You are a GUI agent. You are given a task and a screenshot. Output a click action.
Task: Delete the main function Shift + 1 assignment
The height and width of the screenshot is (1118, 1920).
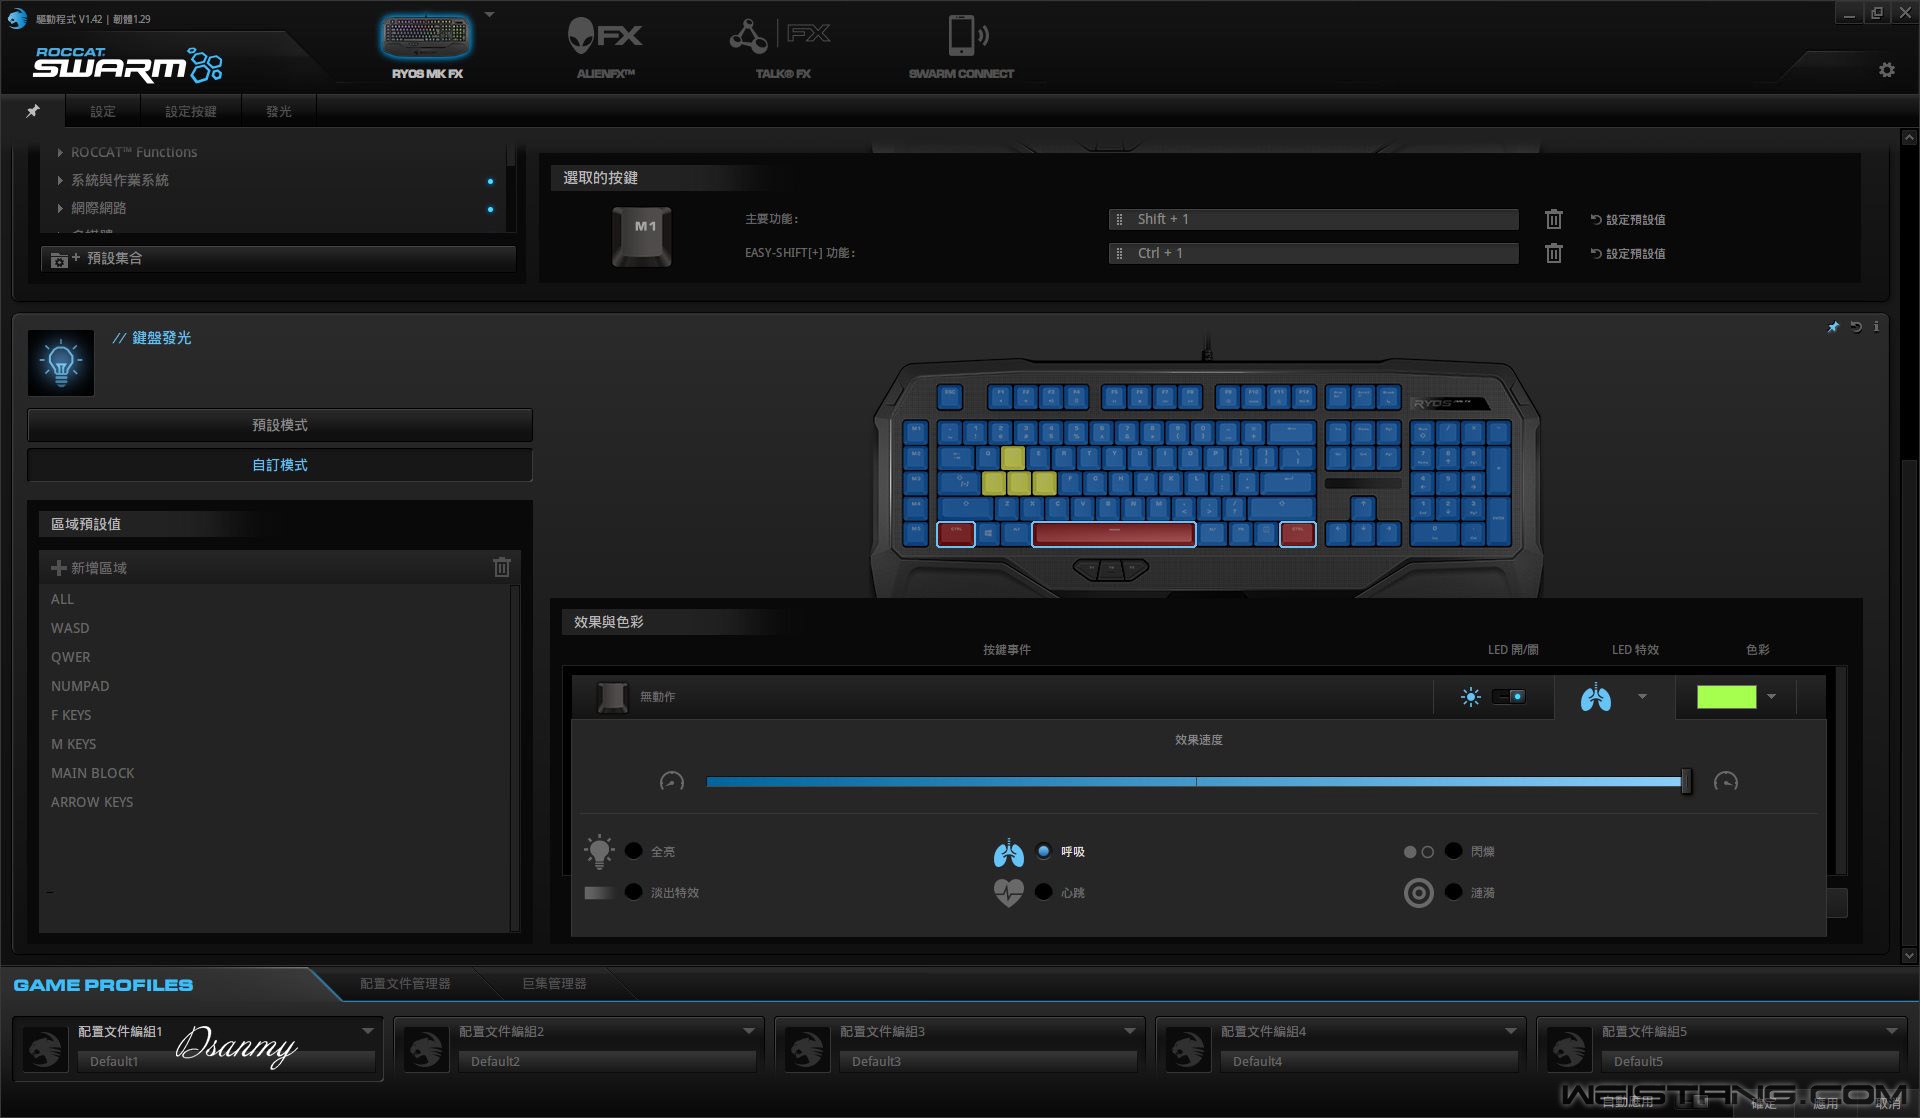pos(1553,219)
